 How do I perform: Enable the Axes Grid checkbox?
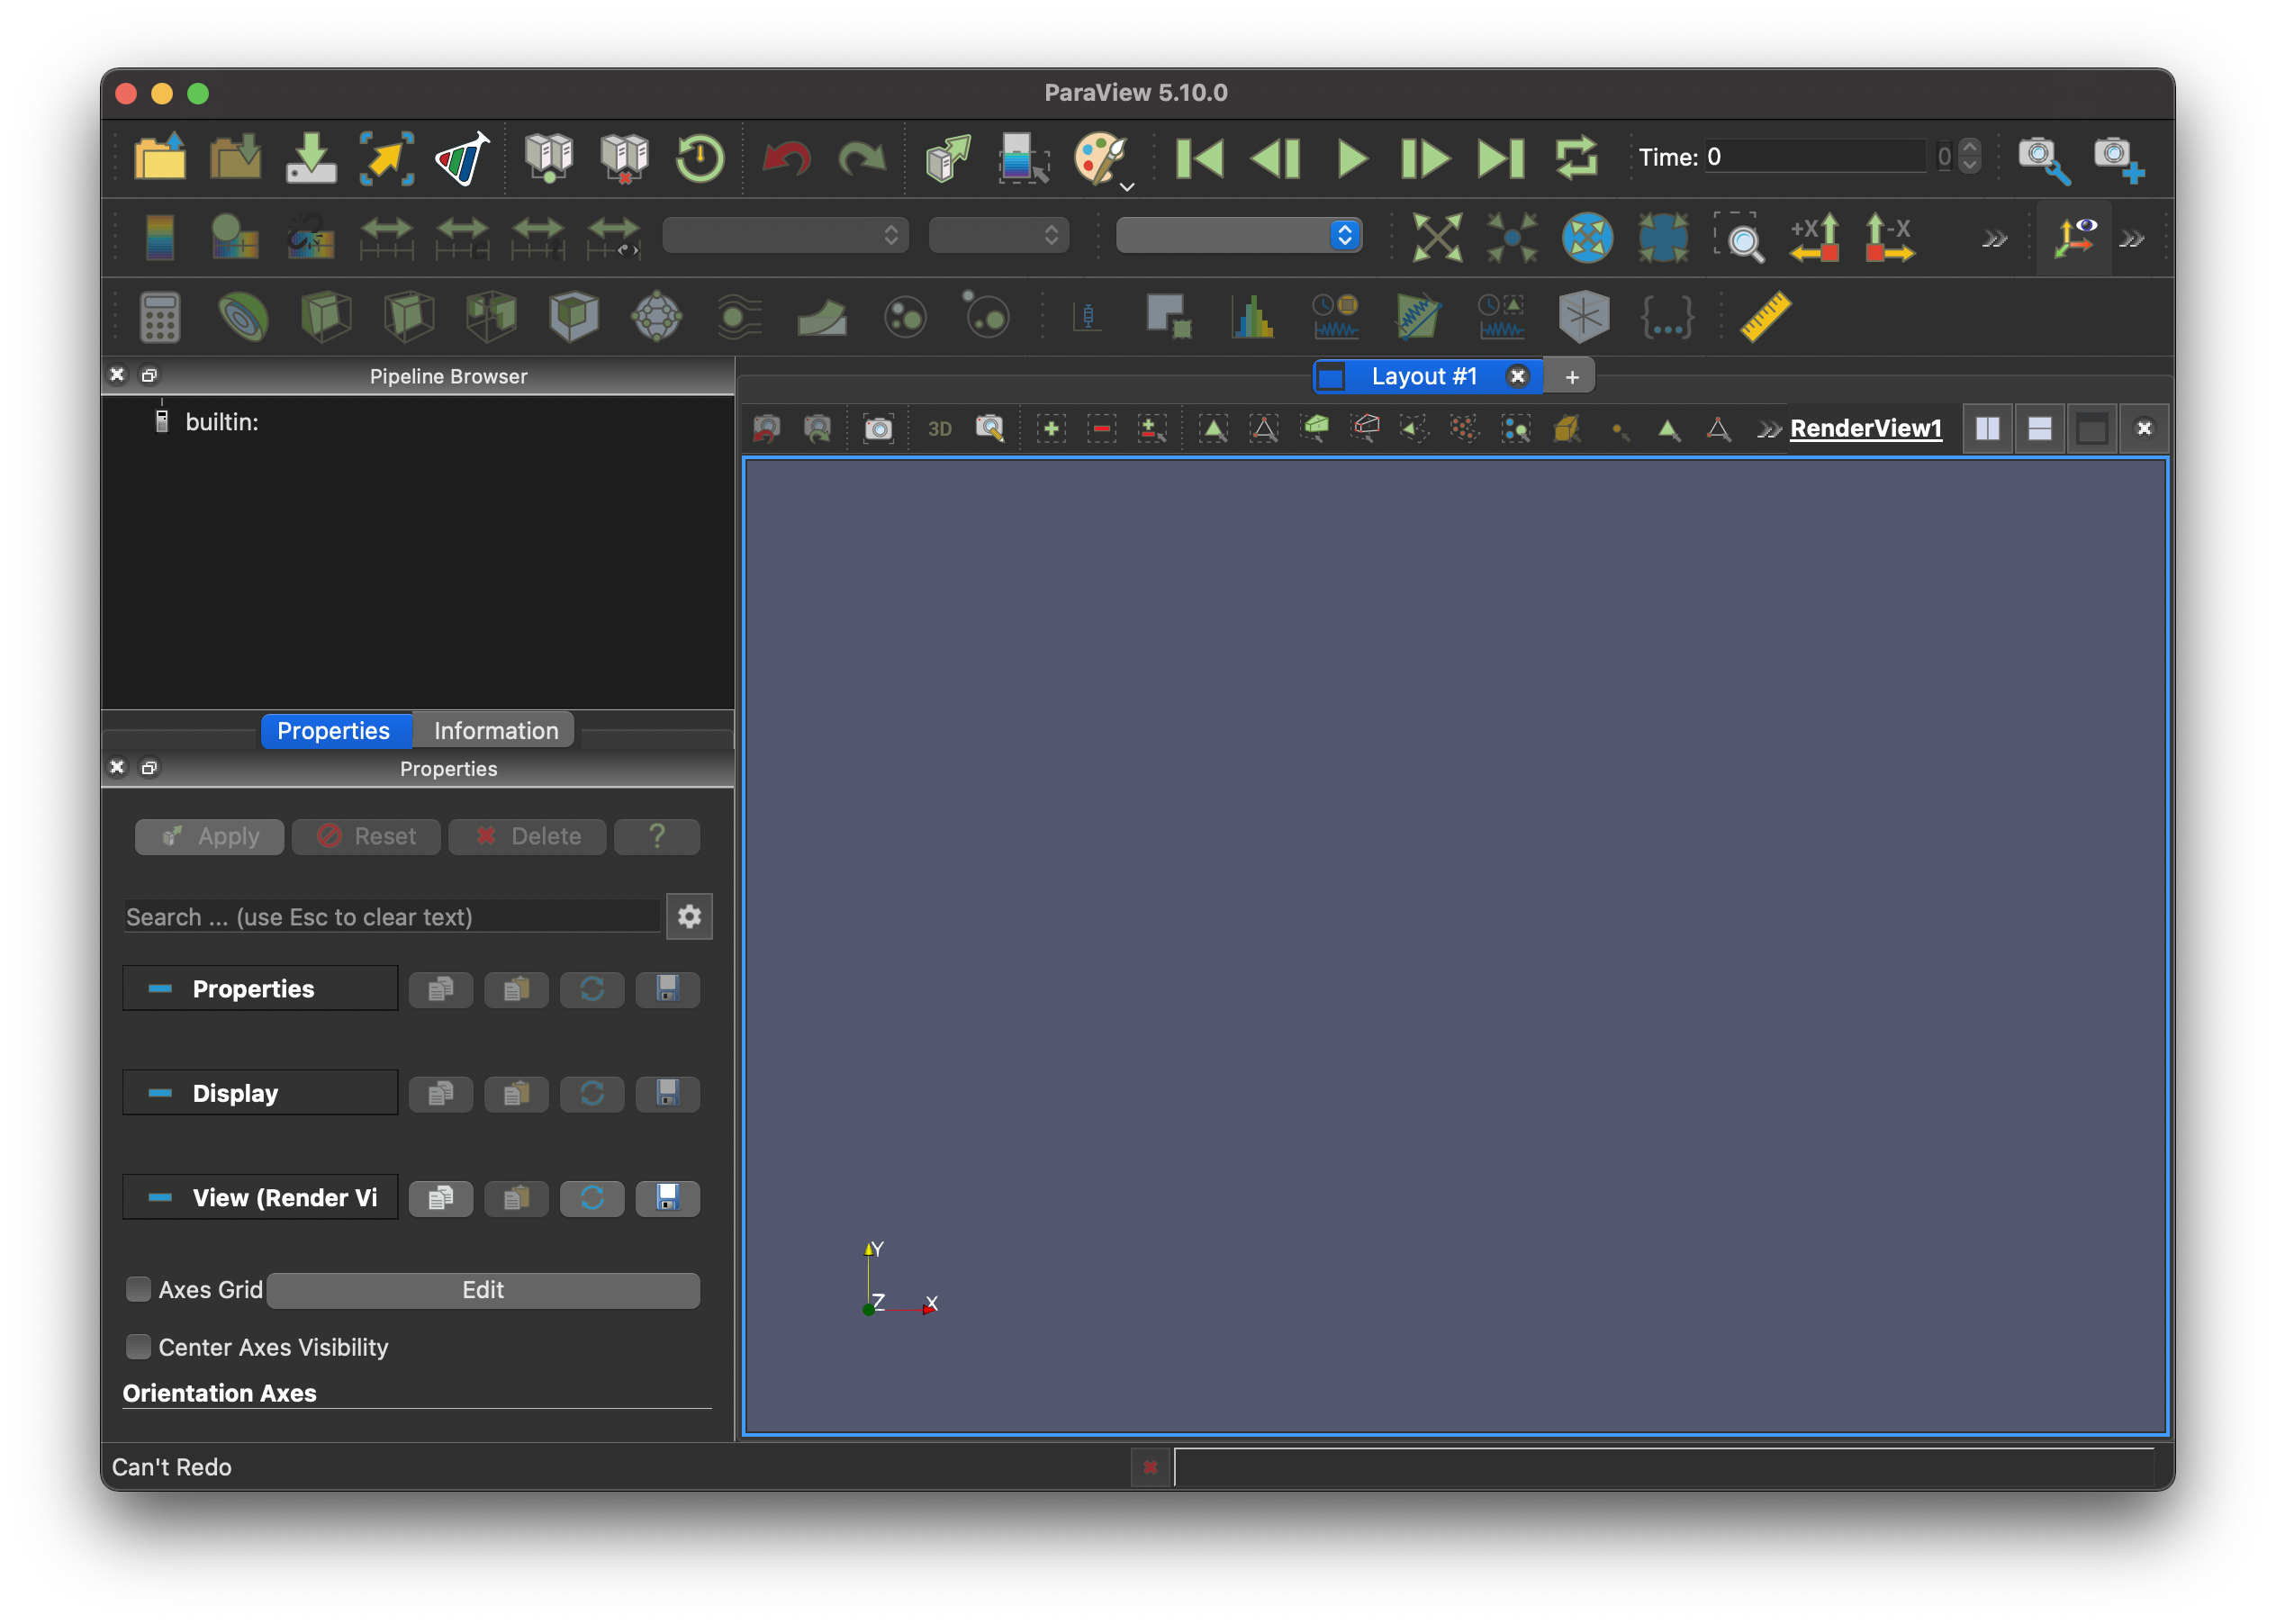click(x=138, y=1289)
